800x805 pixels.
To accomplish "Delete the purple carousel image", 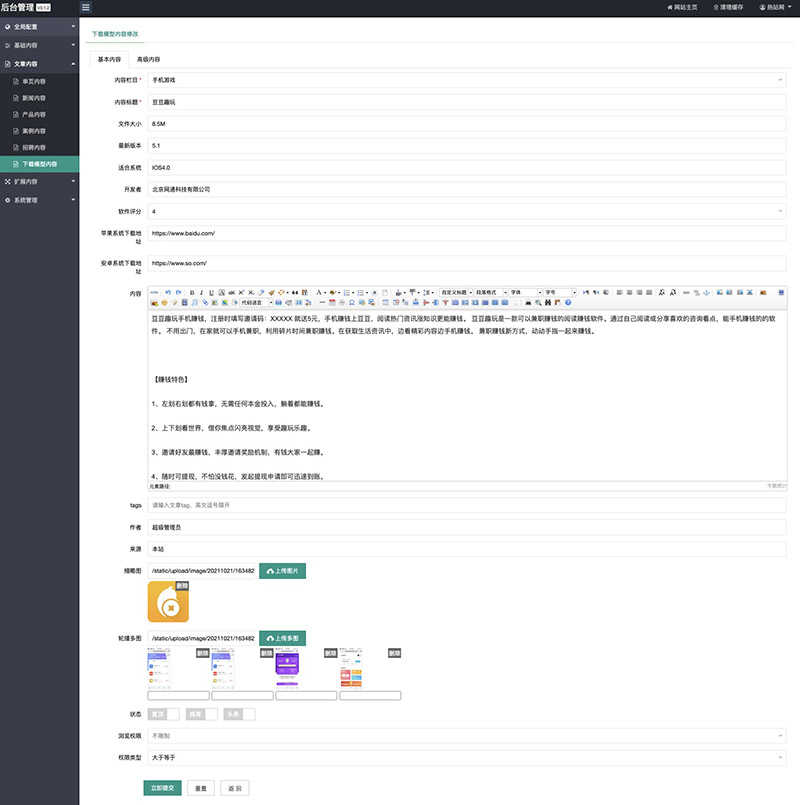I will coord(330,653).
